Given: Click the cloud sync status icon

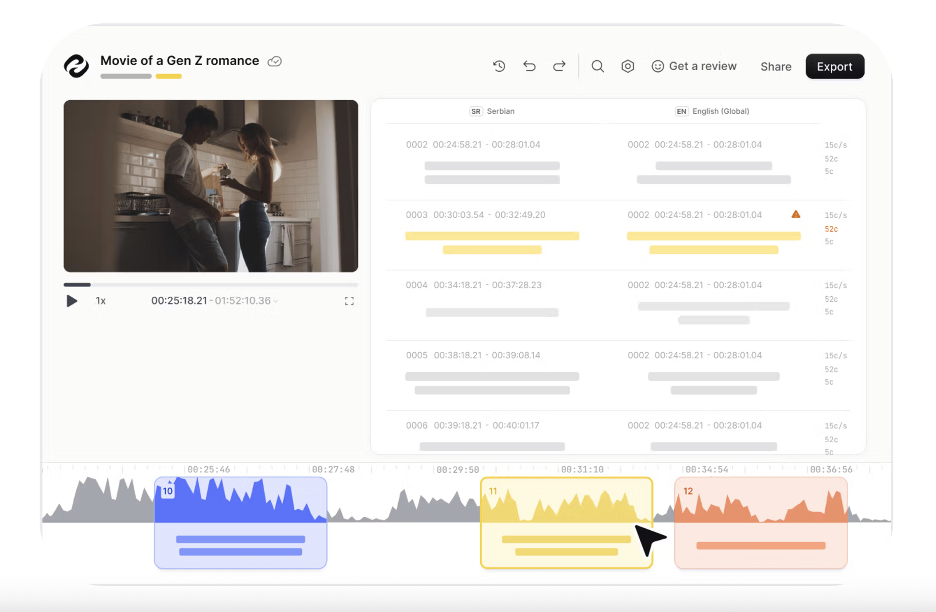Looking at the screenshot, I should coord(275,61).
